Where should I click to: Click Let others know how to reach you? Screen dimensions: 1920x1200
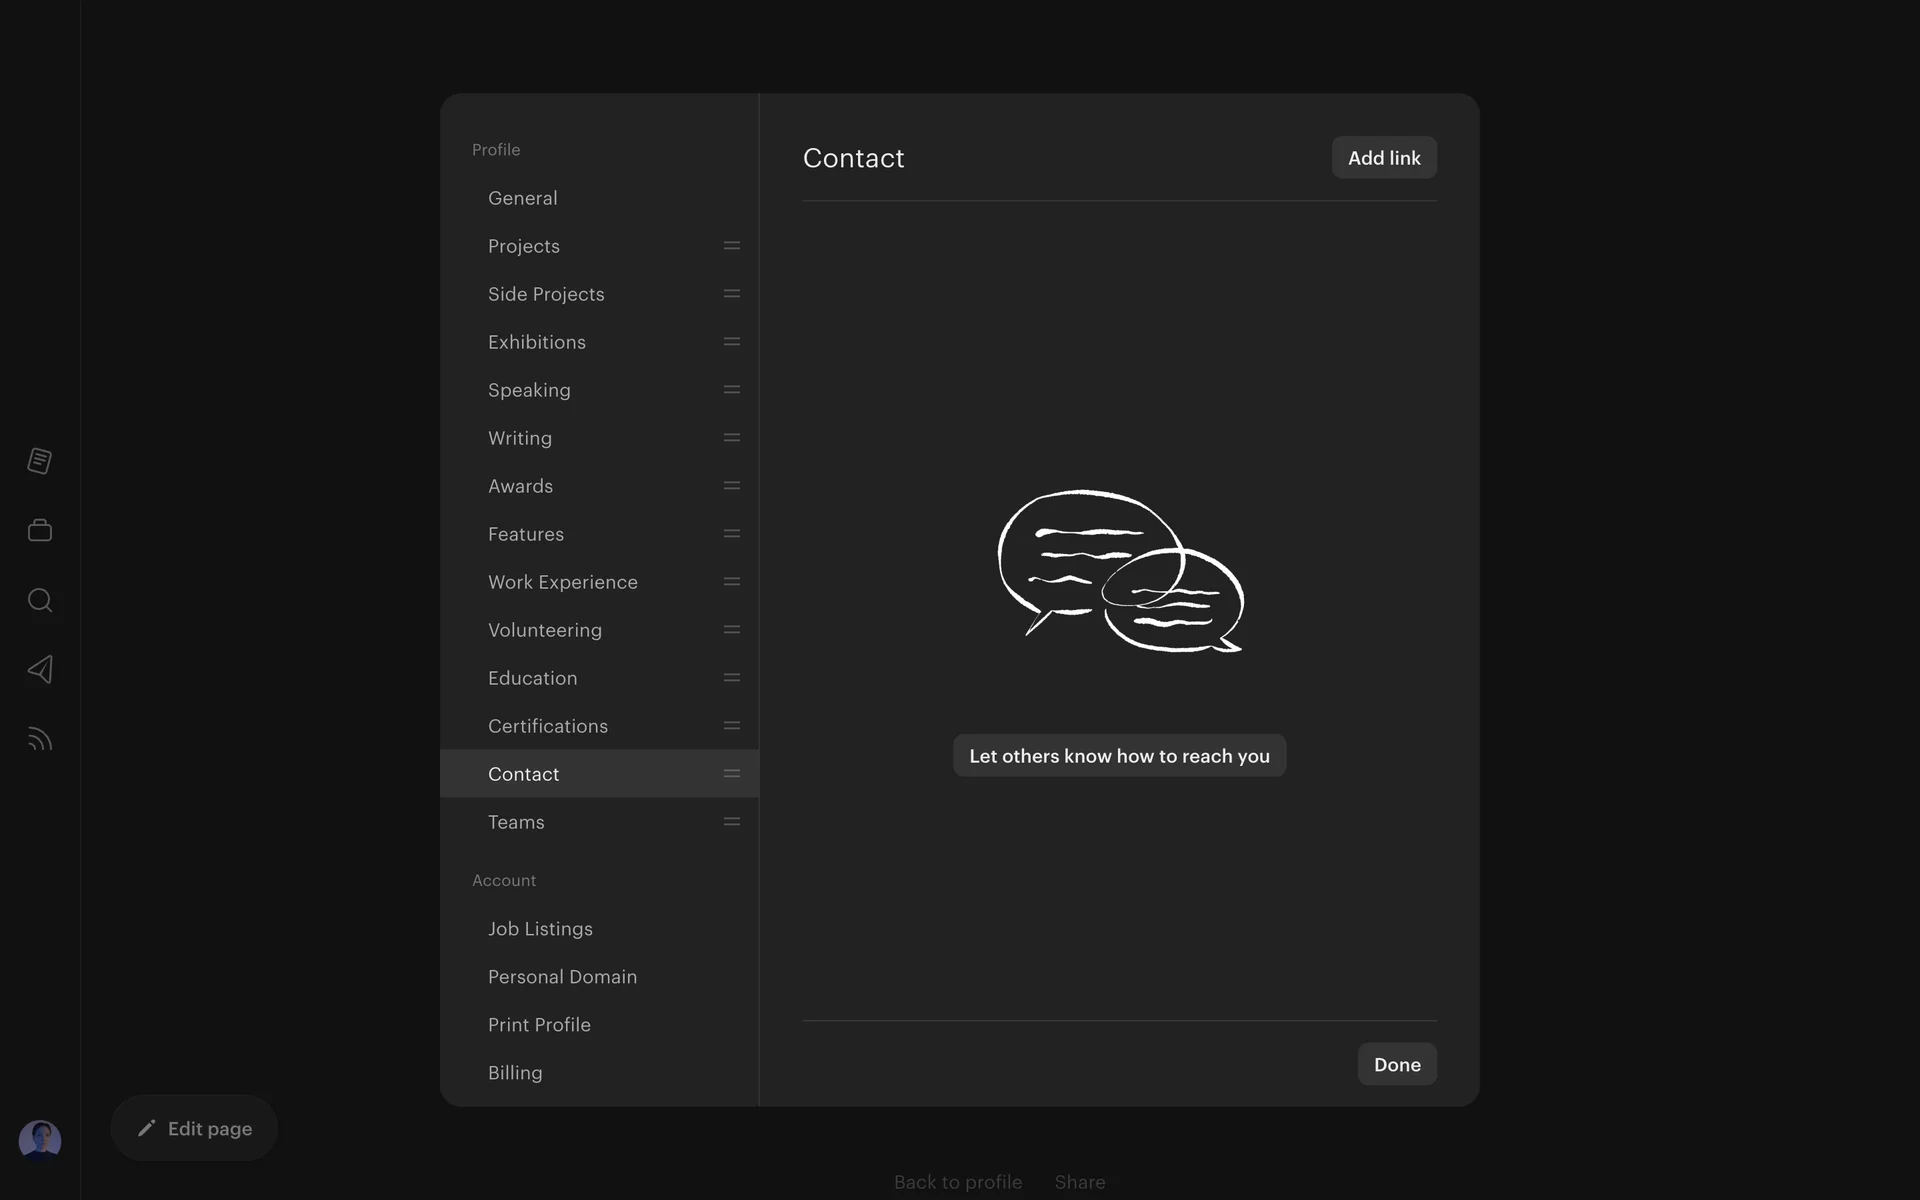pos(1119,756)
